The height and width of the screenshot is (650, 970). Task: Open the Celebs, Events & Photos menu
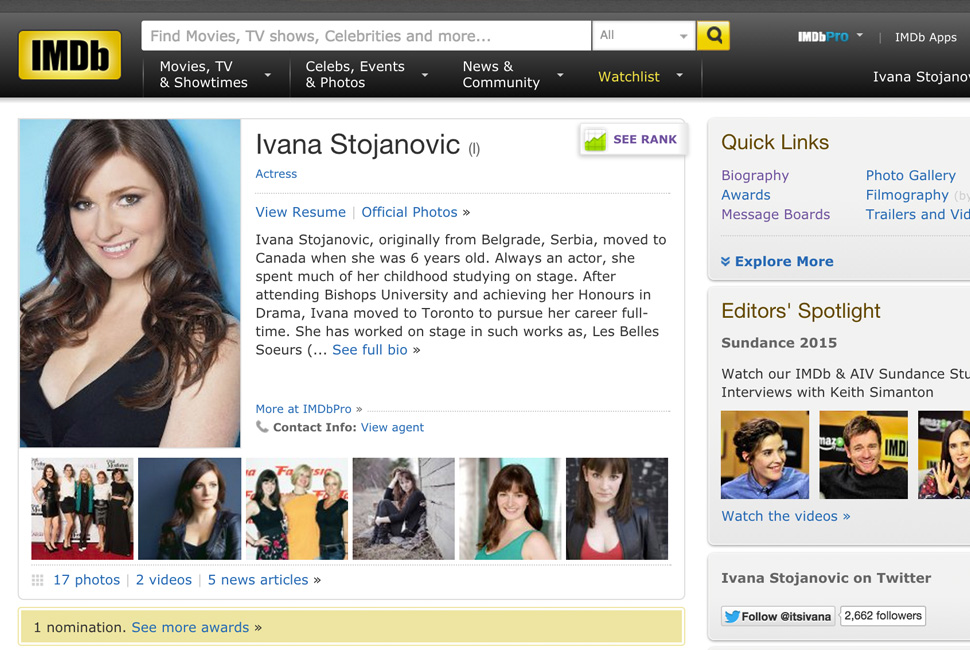pos(355,74)
